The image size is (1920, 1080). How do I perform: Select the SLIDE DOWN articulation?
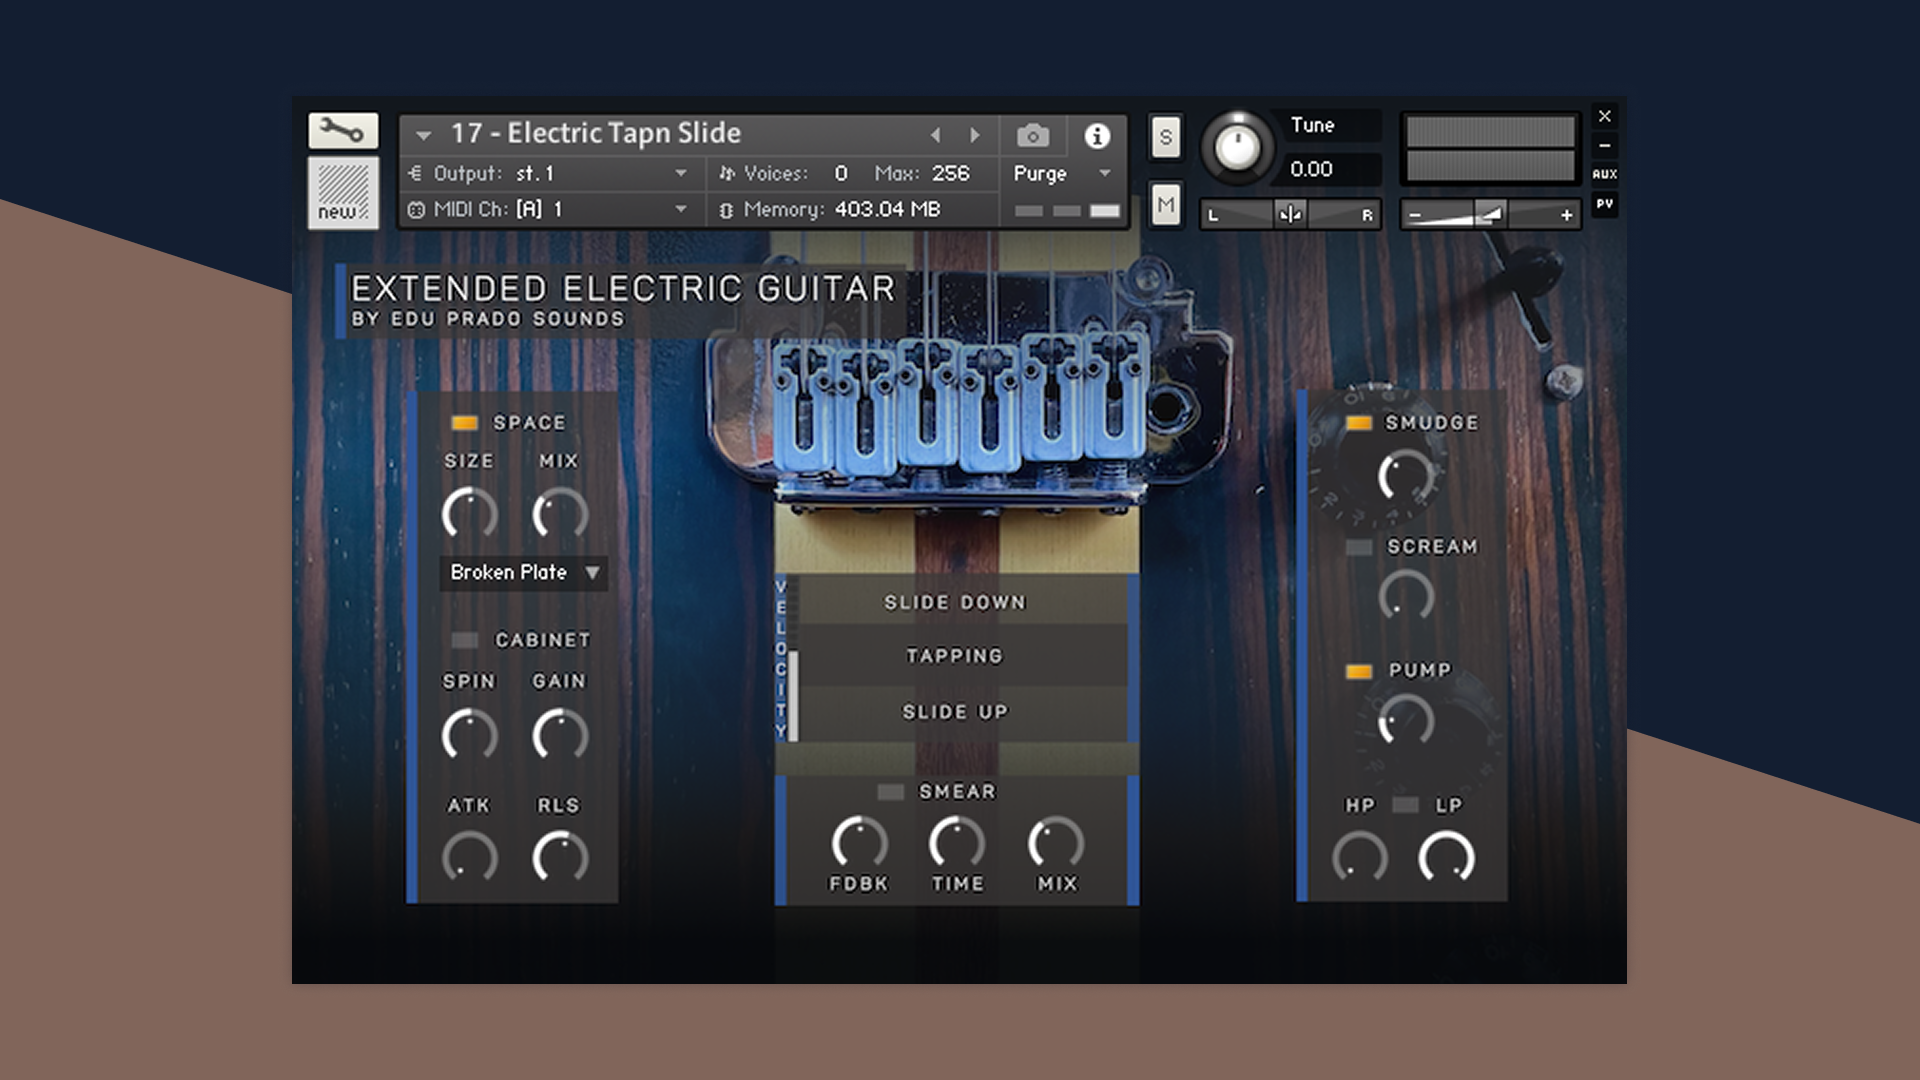click(955, 602)
